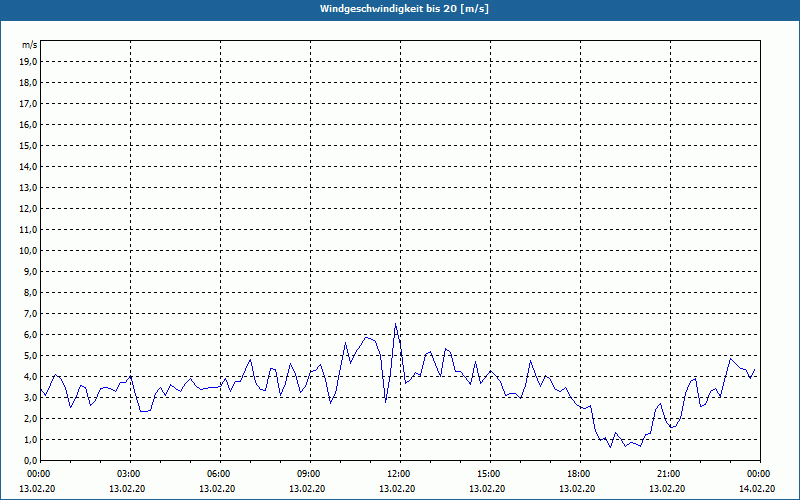800x500 pixels.
Task: Click the 13.02.20 date under 21:00
Action: tap(667, 488)
